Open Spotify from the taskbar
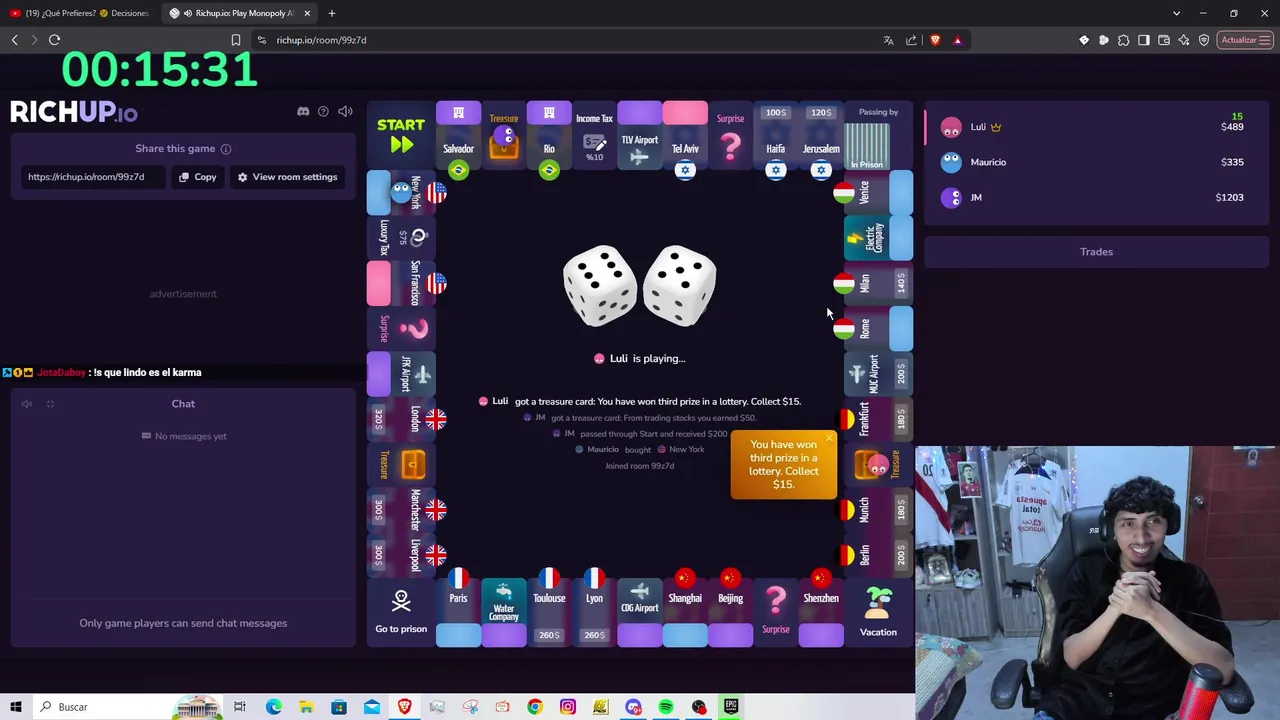Image resolution: width=1280 pixels, height=720 pixels. click(x=666, y=707)
